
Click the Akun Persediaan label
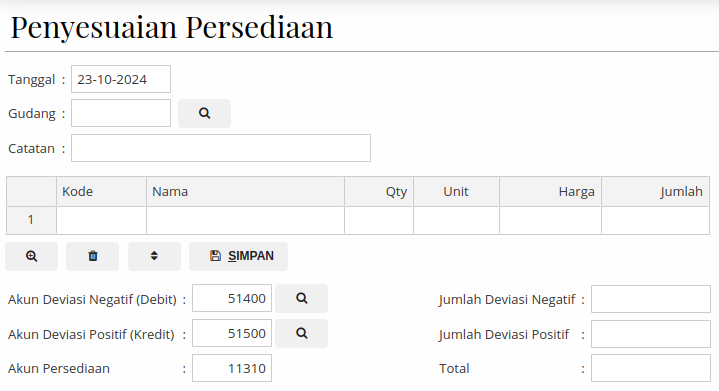[59, 369]
